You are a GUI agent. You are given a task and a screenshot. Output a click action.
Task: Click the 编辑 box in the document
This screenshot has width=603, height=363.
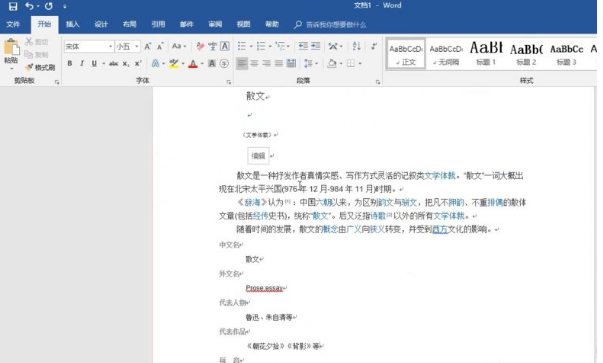(x=258, y=156)
